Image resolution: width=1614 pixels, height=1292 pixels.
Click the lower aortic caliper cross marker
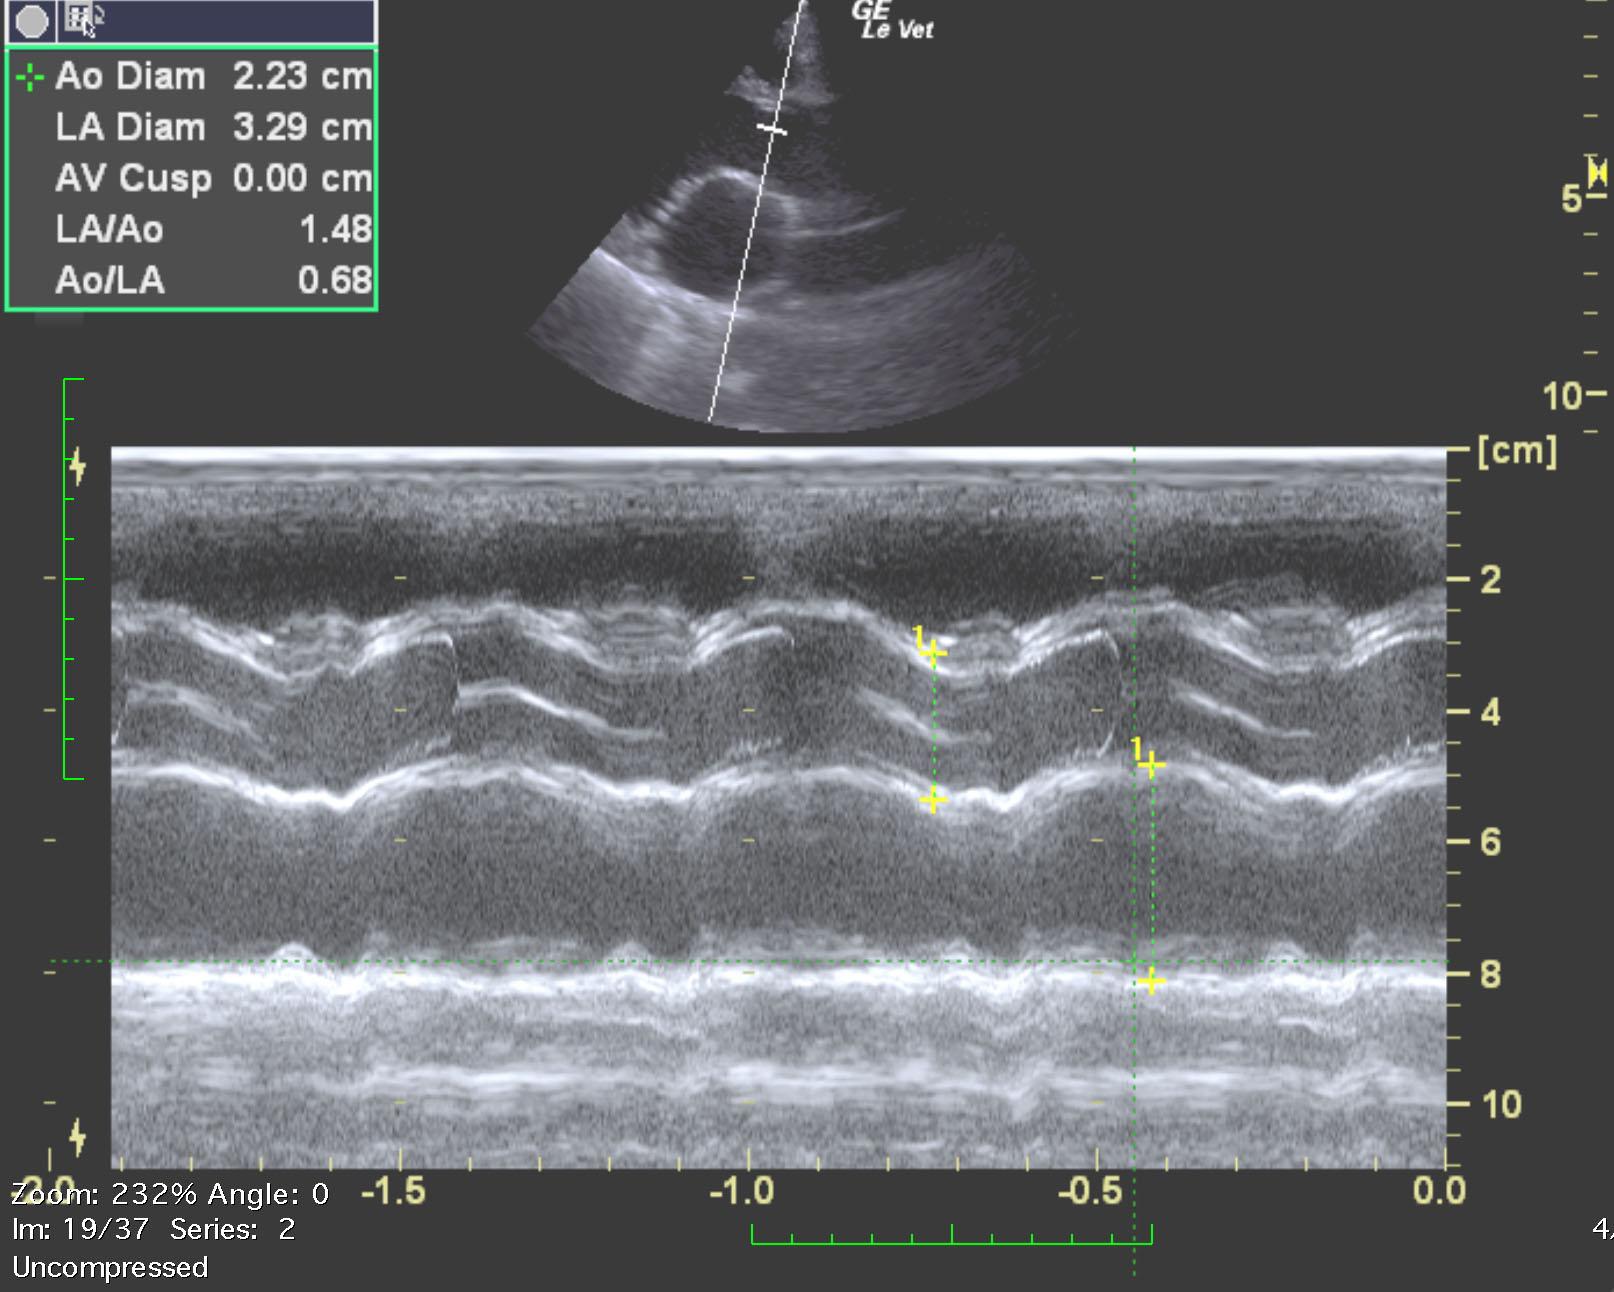click(932, 800)
